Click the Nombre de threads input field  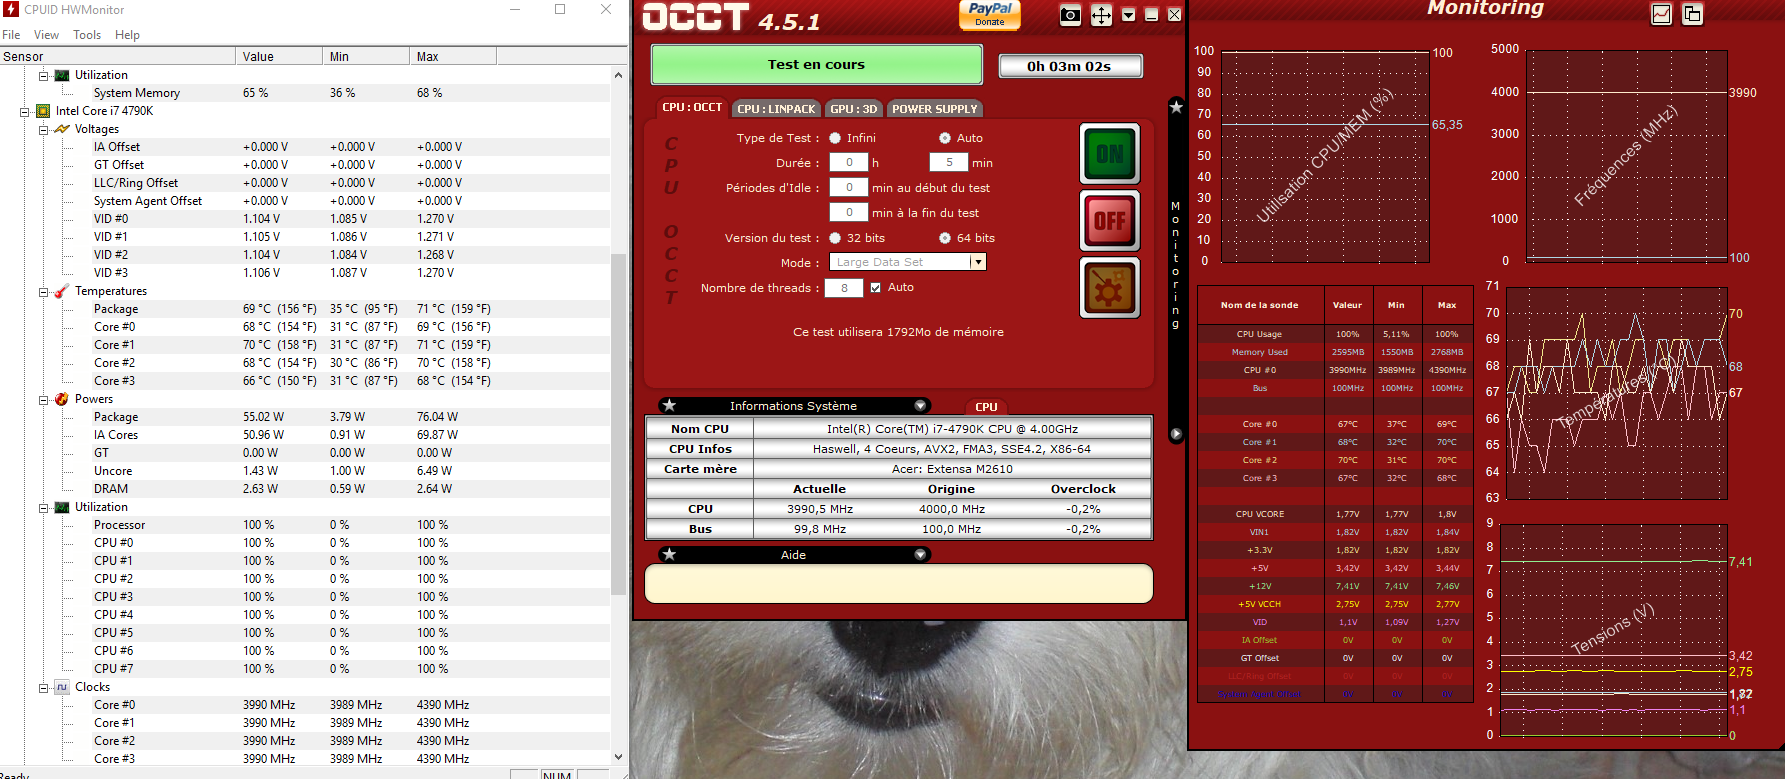coord(844,288)
